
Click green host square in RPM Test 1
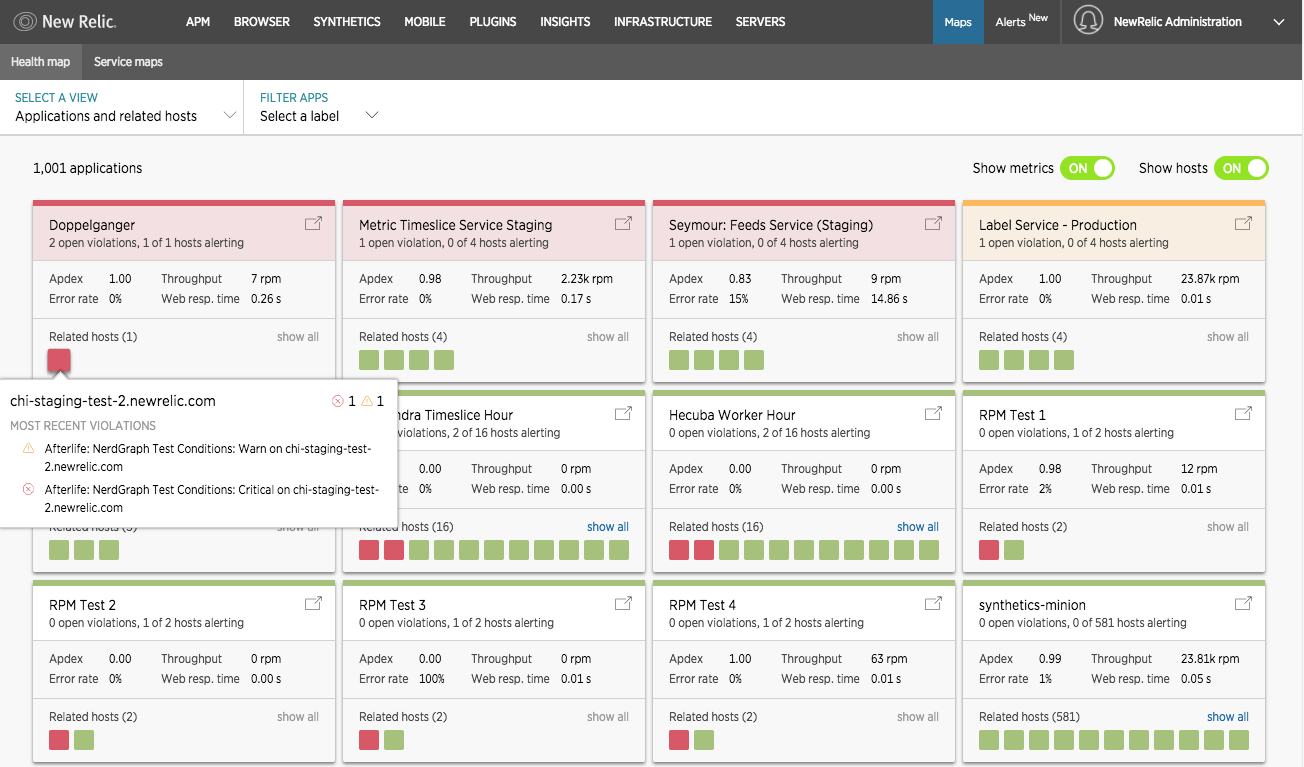[1014, 550]
